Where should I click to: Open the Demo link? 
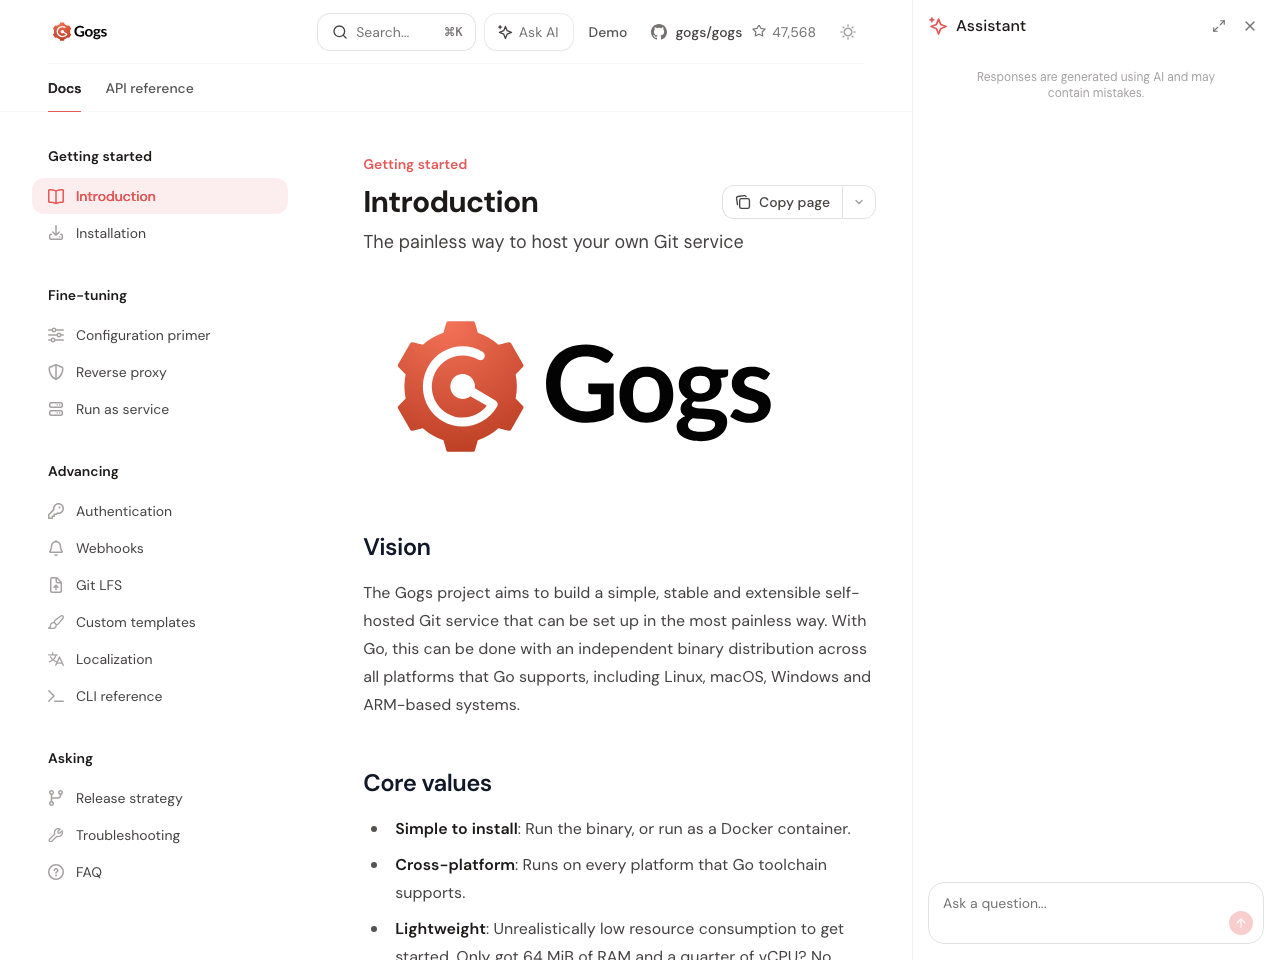pyautogui.click(x=607, y=32)
